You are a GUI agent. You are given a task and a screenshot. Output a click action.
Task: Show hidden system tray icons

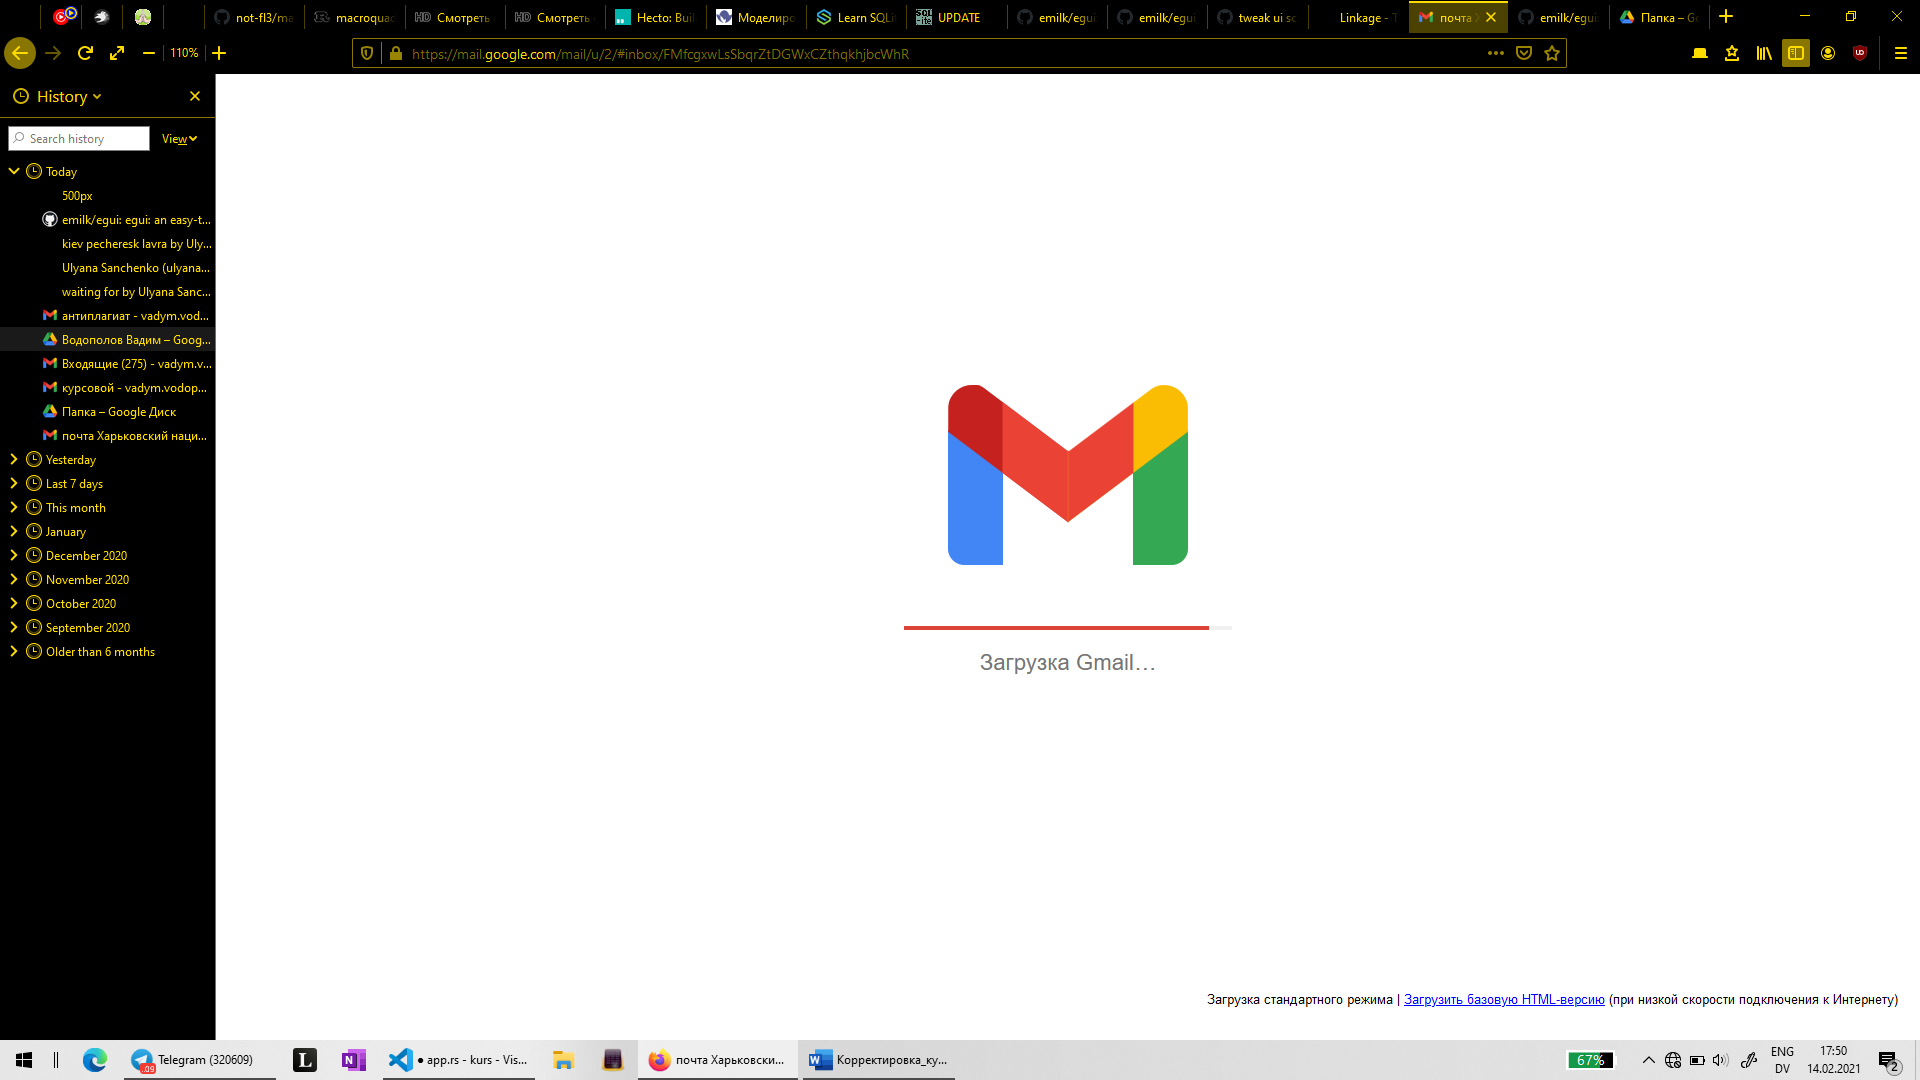[x=1649, y=1060]
